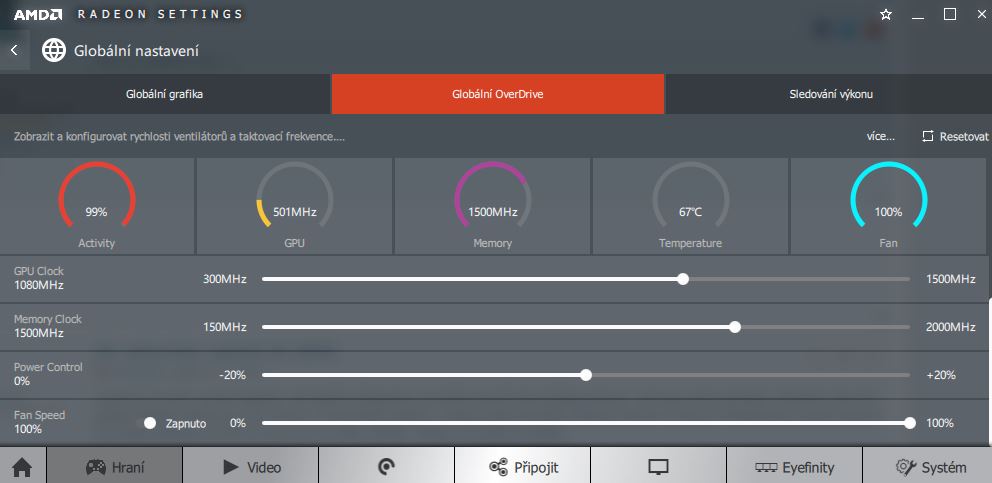This screenshot has width=992, height=483.
Task: Toggle the Fan Speed Zapnuto switch
Action: point(147,423)
